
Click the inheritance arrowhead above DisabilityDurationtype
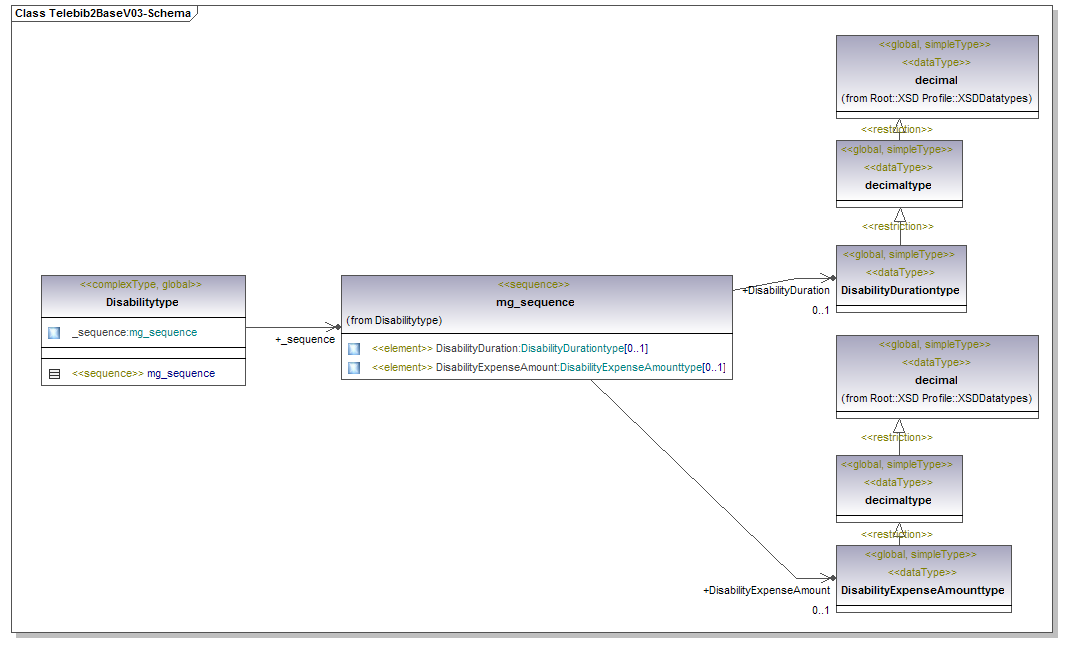pyautogui.click(x=899, y=215)
